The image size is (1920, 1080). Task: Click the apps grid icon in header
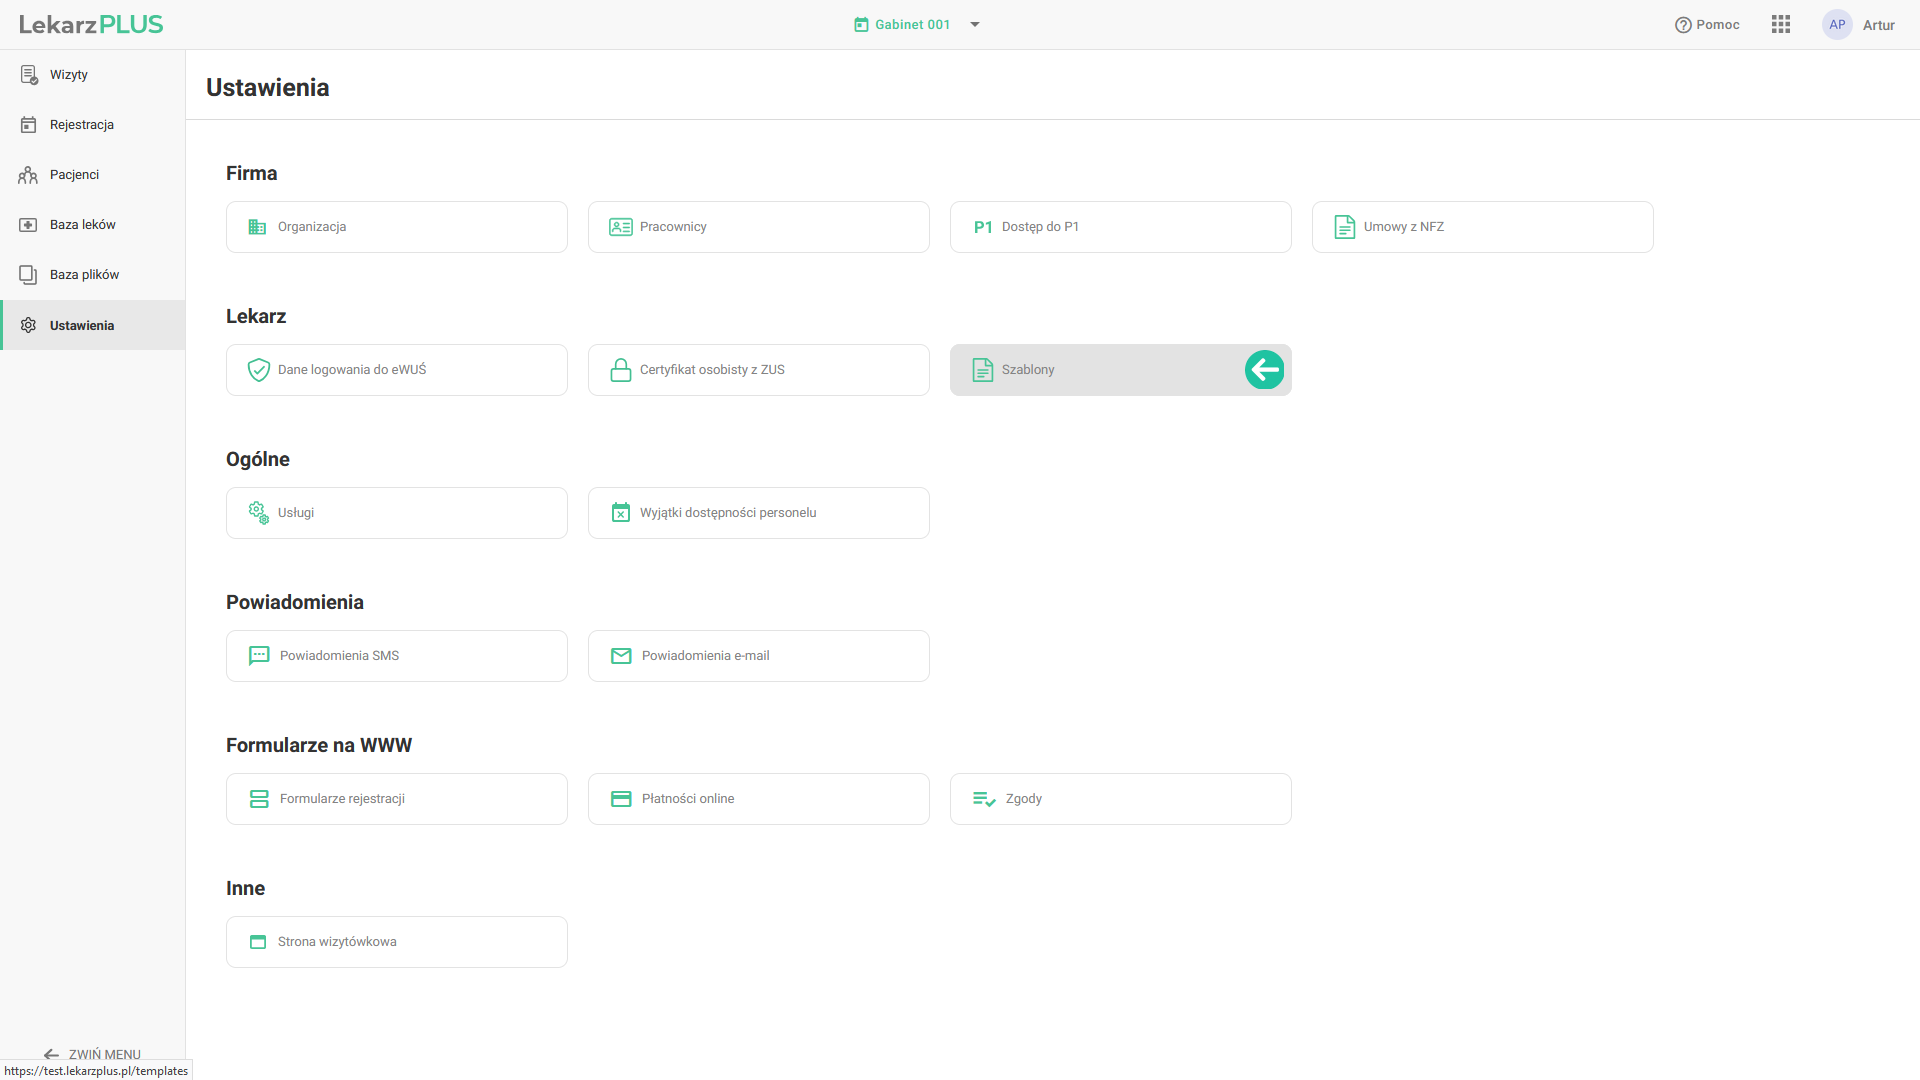pyautogui.click(x=1780, y=25)
